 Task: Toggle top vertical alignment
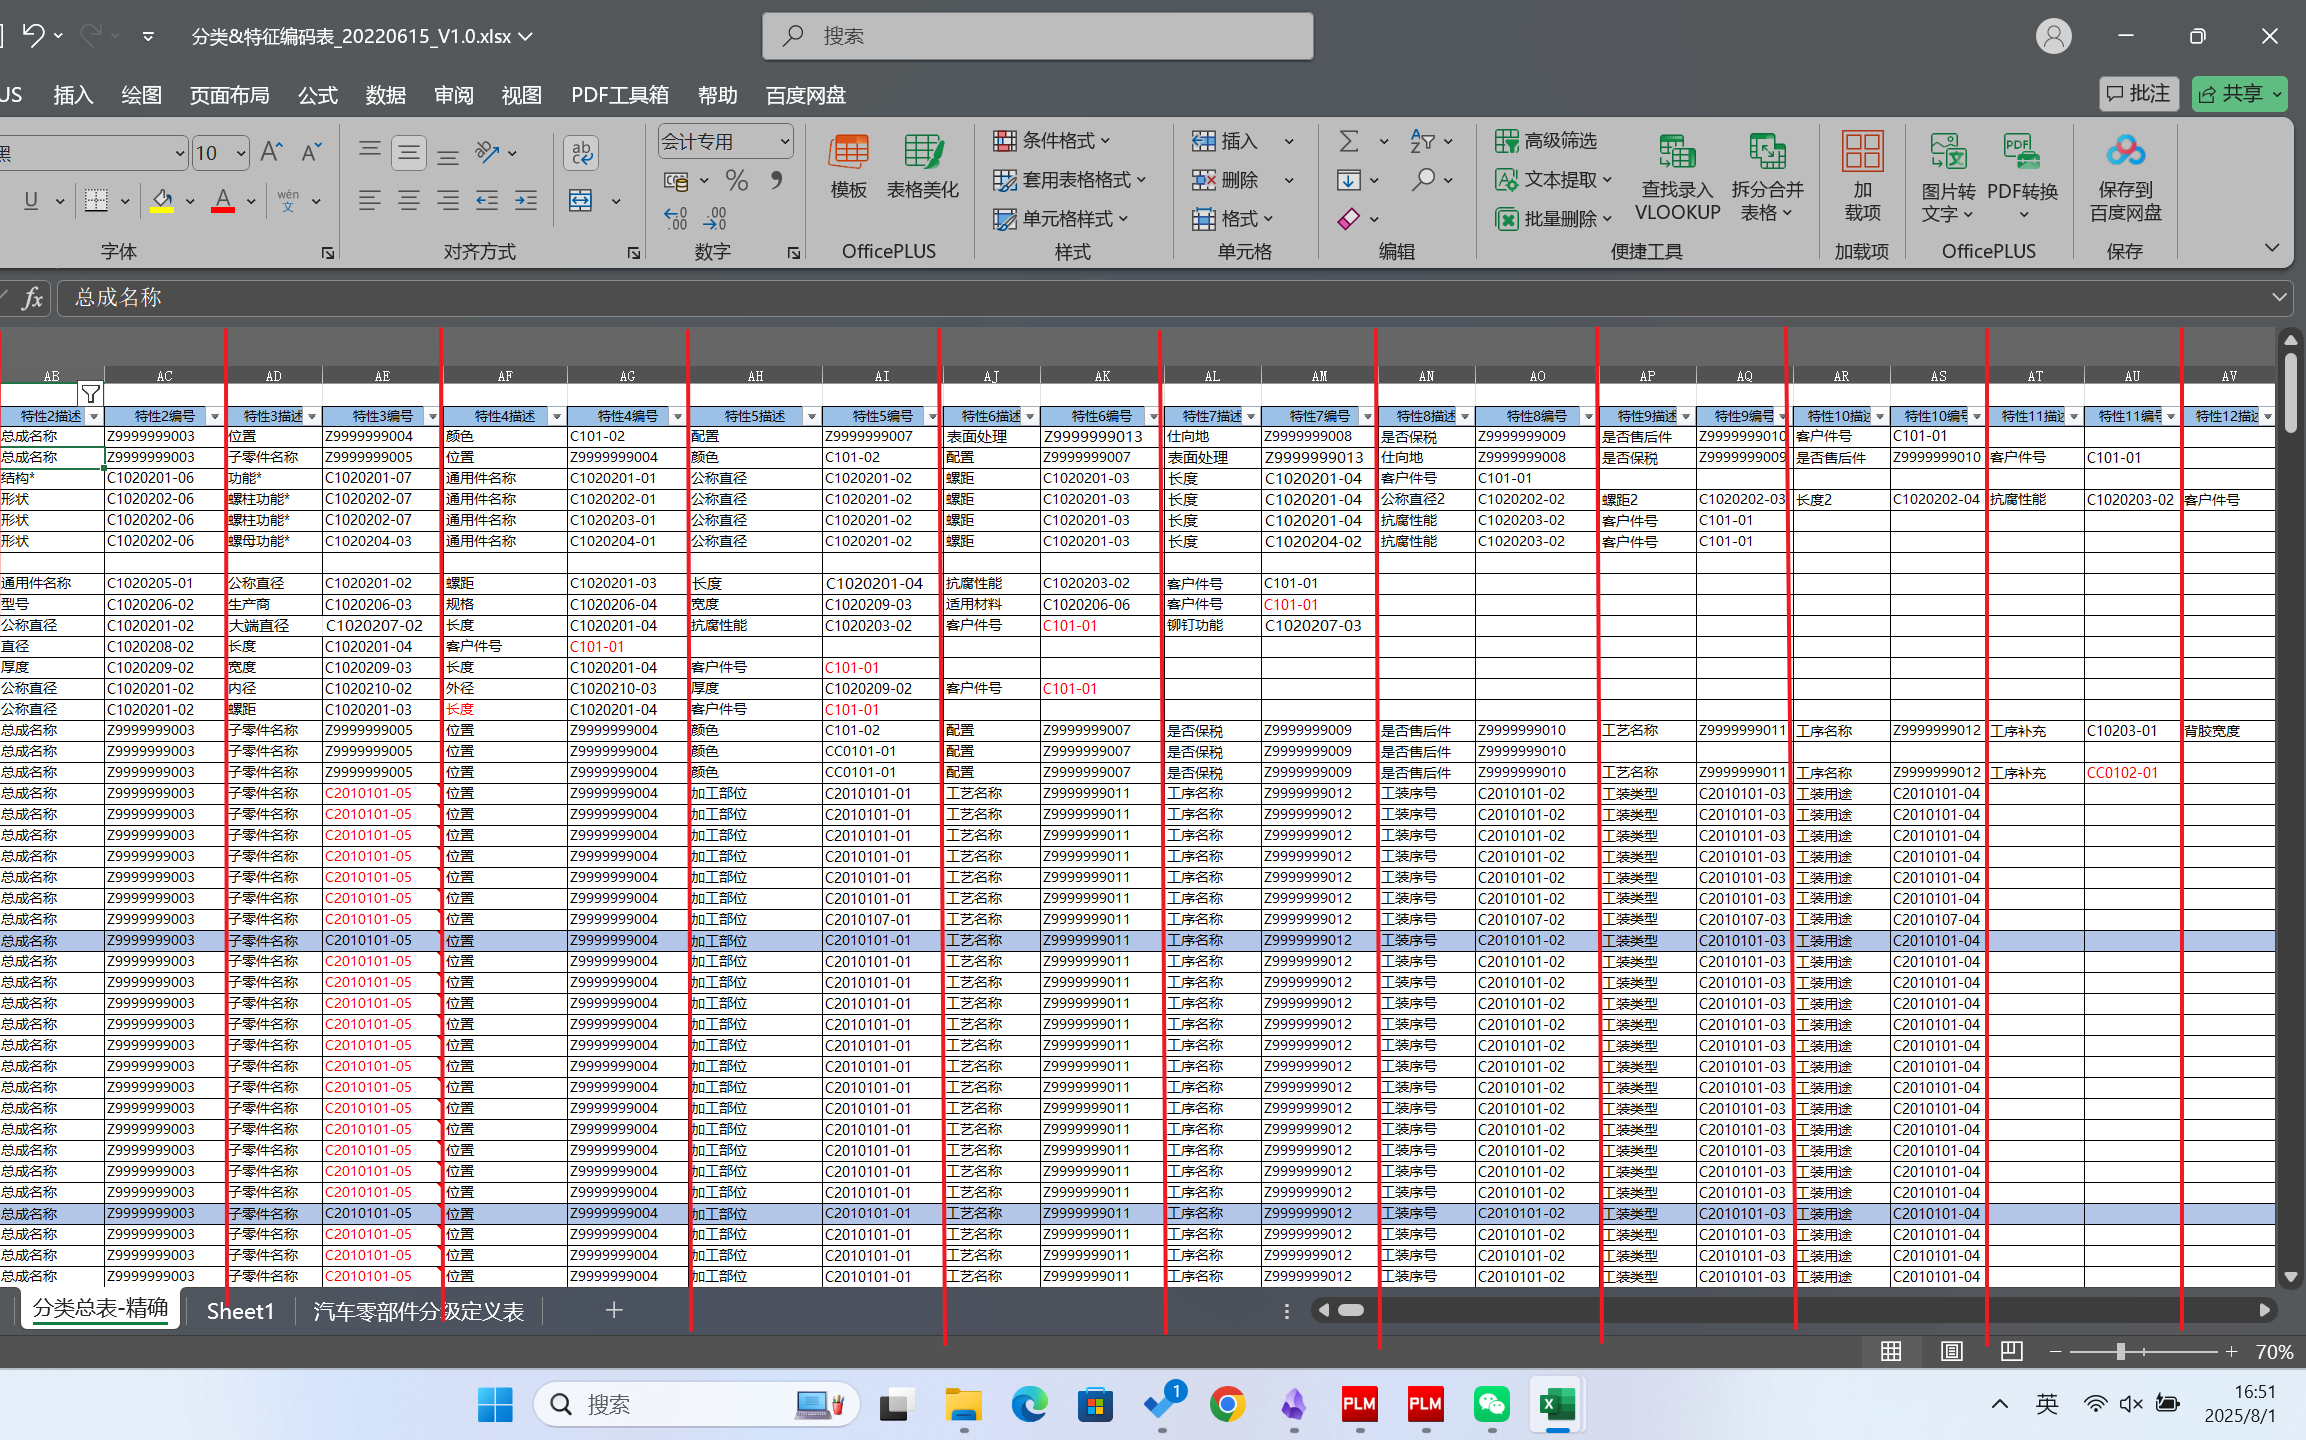pyautogui.click(x=370, y=152)
